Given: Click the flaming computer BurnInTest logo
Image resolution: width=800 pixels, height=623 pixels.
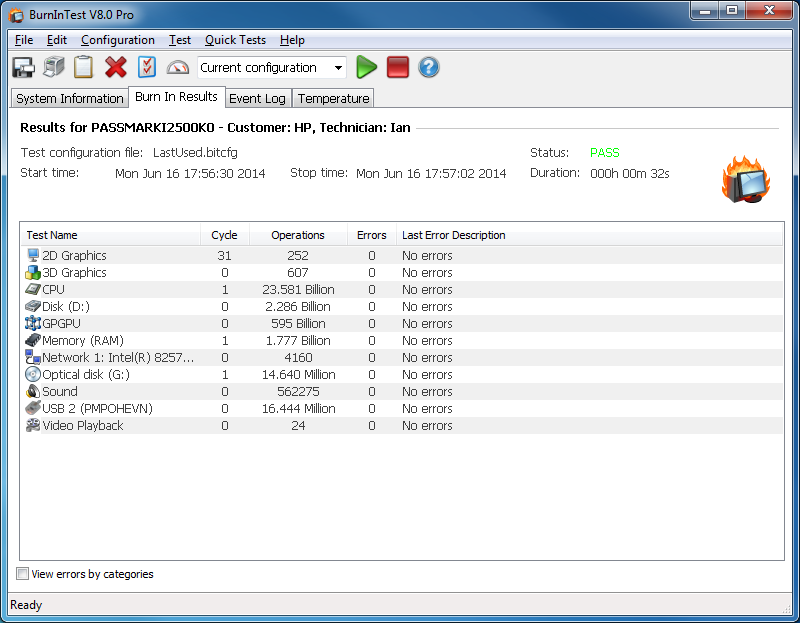Looking at the screenshot, I should pos(746,180).
